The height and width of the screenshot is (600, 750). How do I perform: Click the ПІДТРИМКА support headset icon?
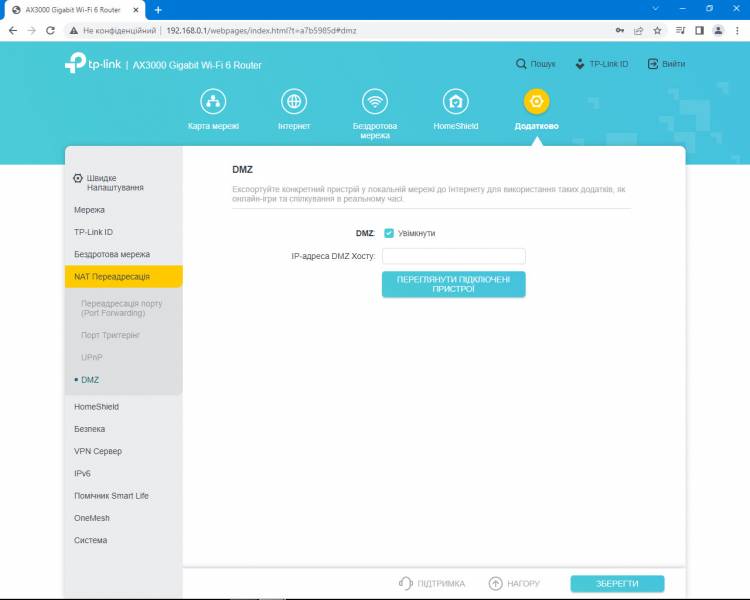(405, 583)
